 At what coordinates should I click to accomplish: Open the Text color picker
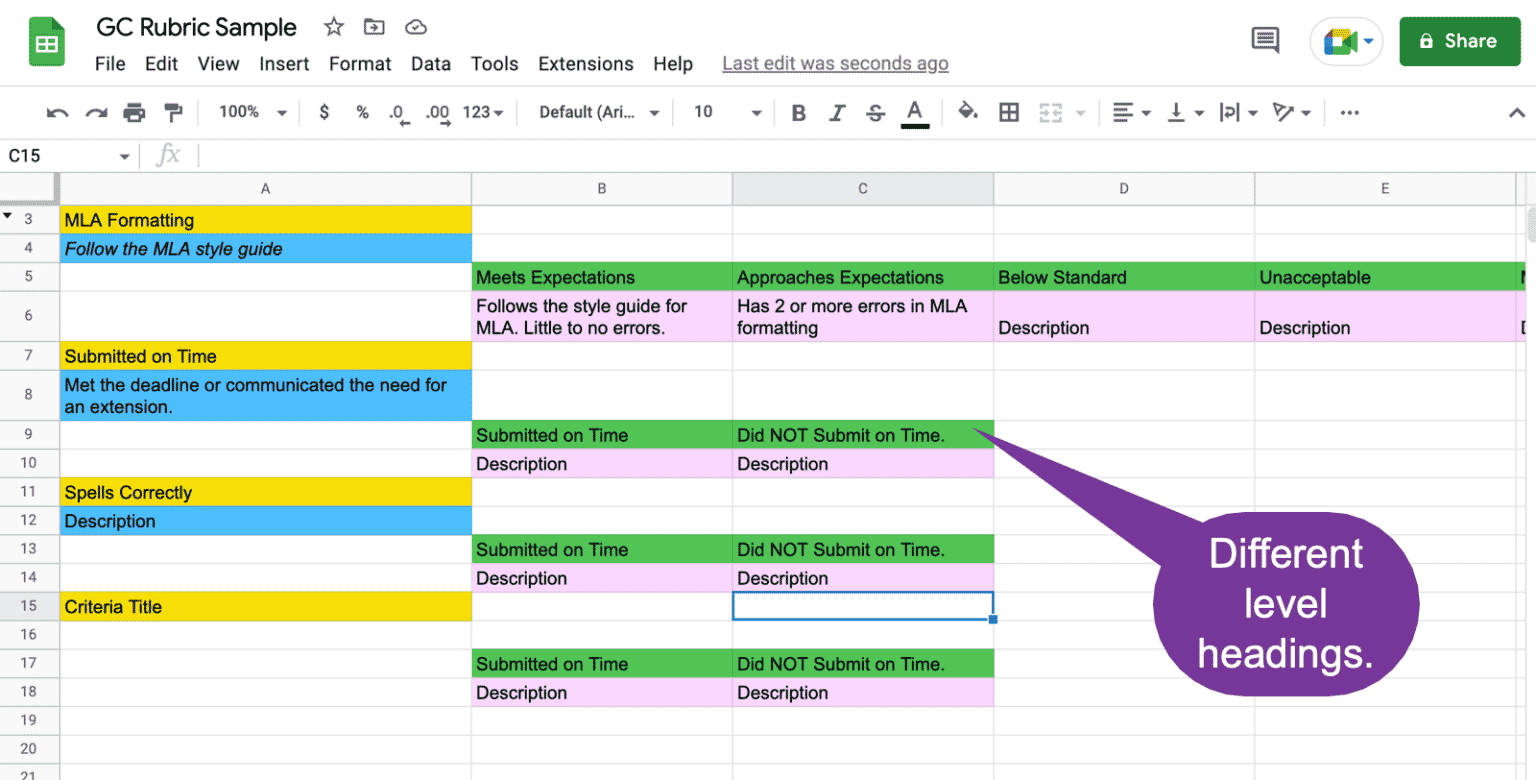(914, 112)
